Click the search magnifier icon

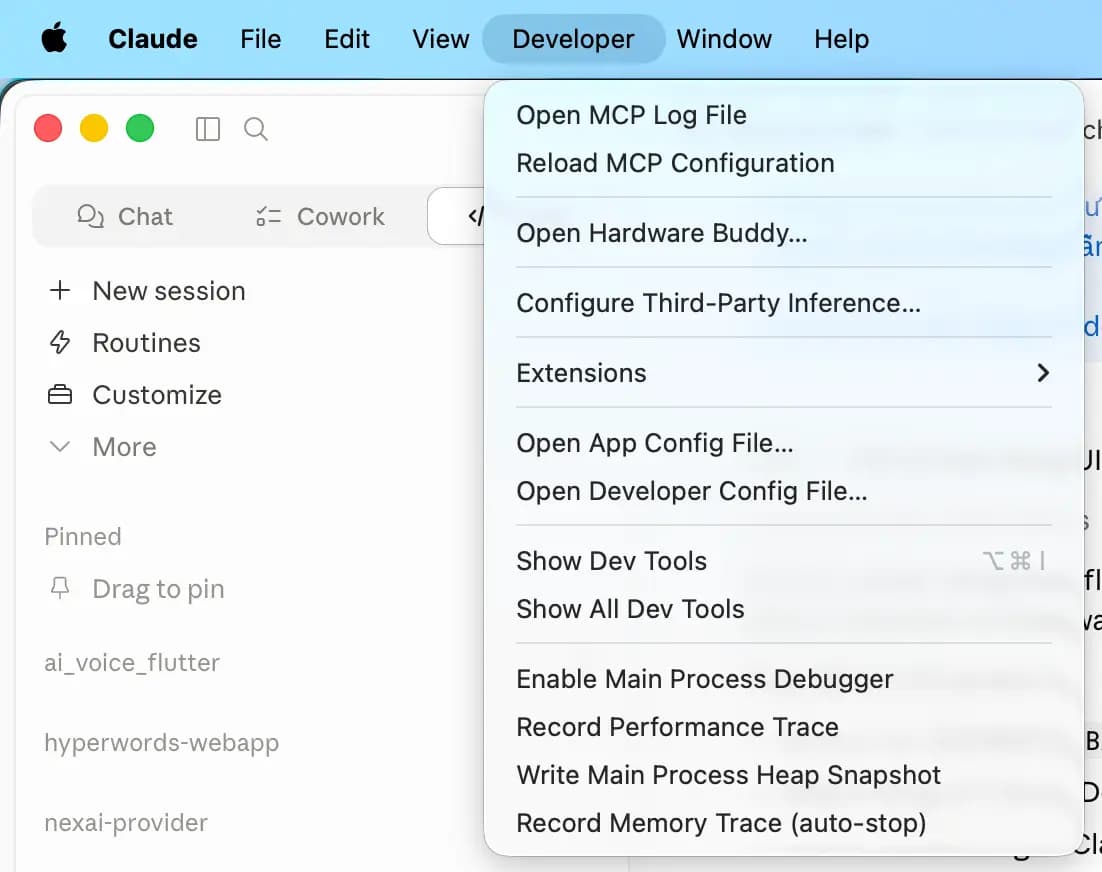pos(256,129)
